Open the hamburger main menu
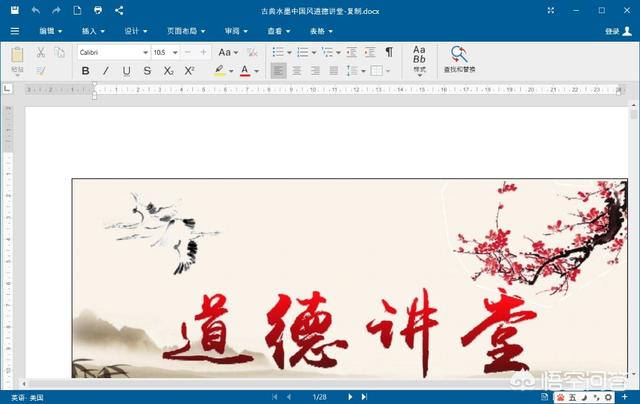 [x=15, y=31]
